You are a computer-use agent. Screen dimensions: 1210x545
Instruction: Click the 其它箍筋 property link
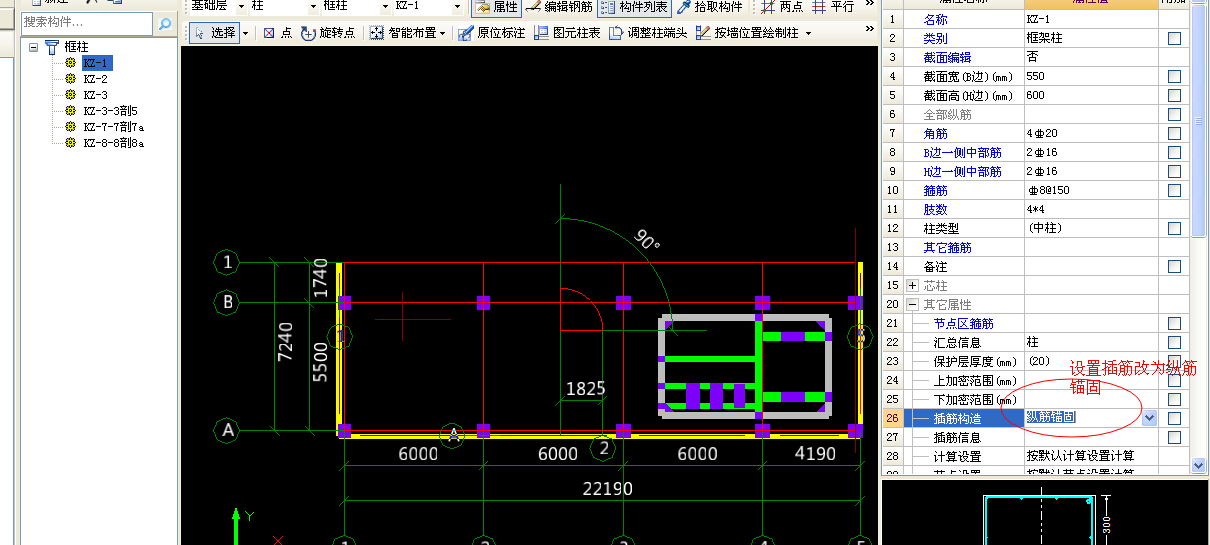947,247
